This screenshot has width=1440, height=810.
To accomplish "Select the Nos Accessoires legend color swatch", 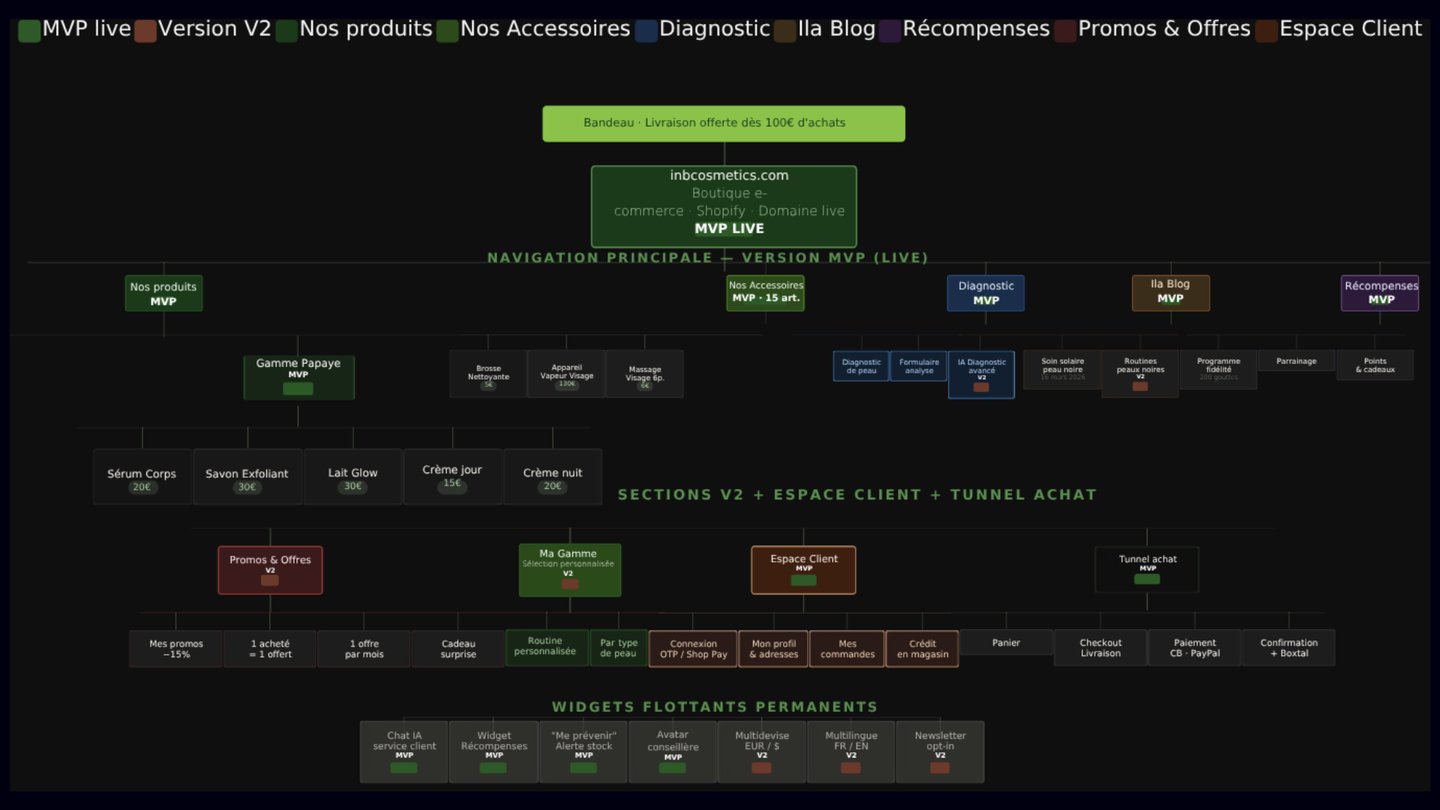I will tap(447, 30).
